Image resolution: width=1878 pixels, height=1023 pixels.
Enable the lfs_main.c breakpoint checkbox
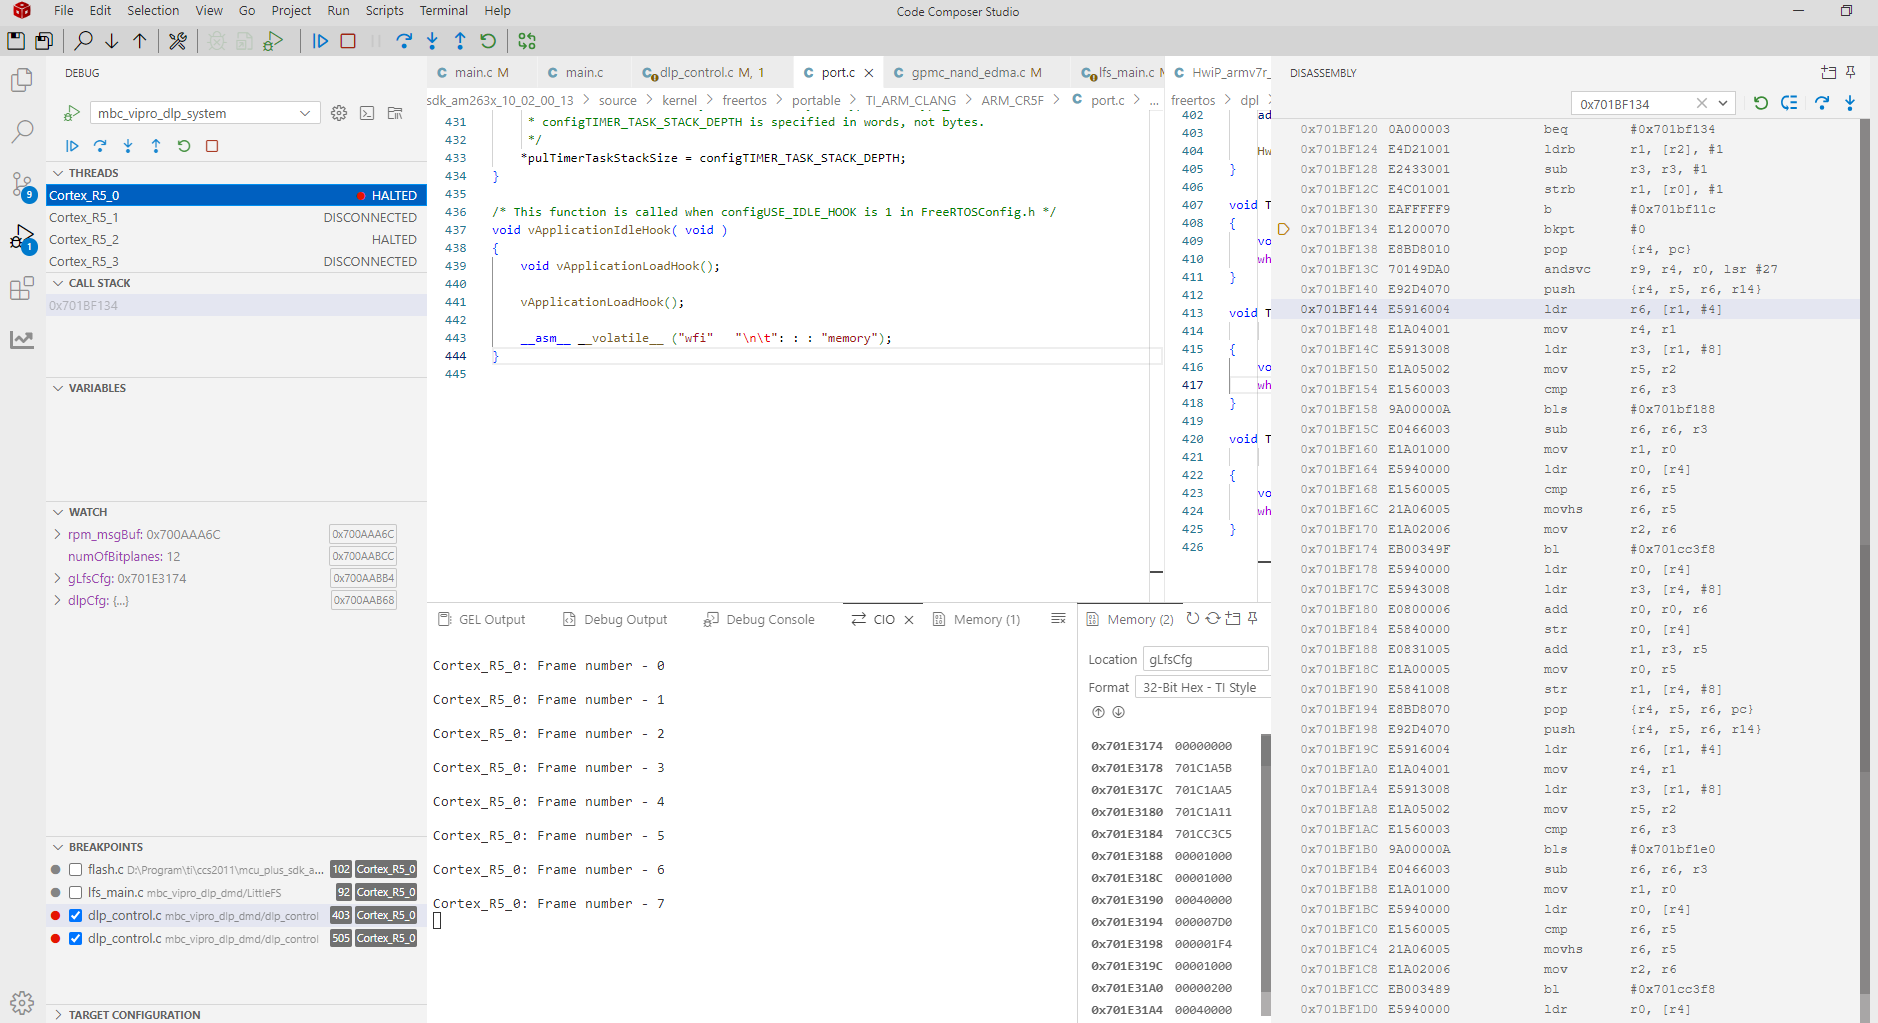(75, 893)
